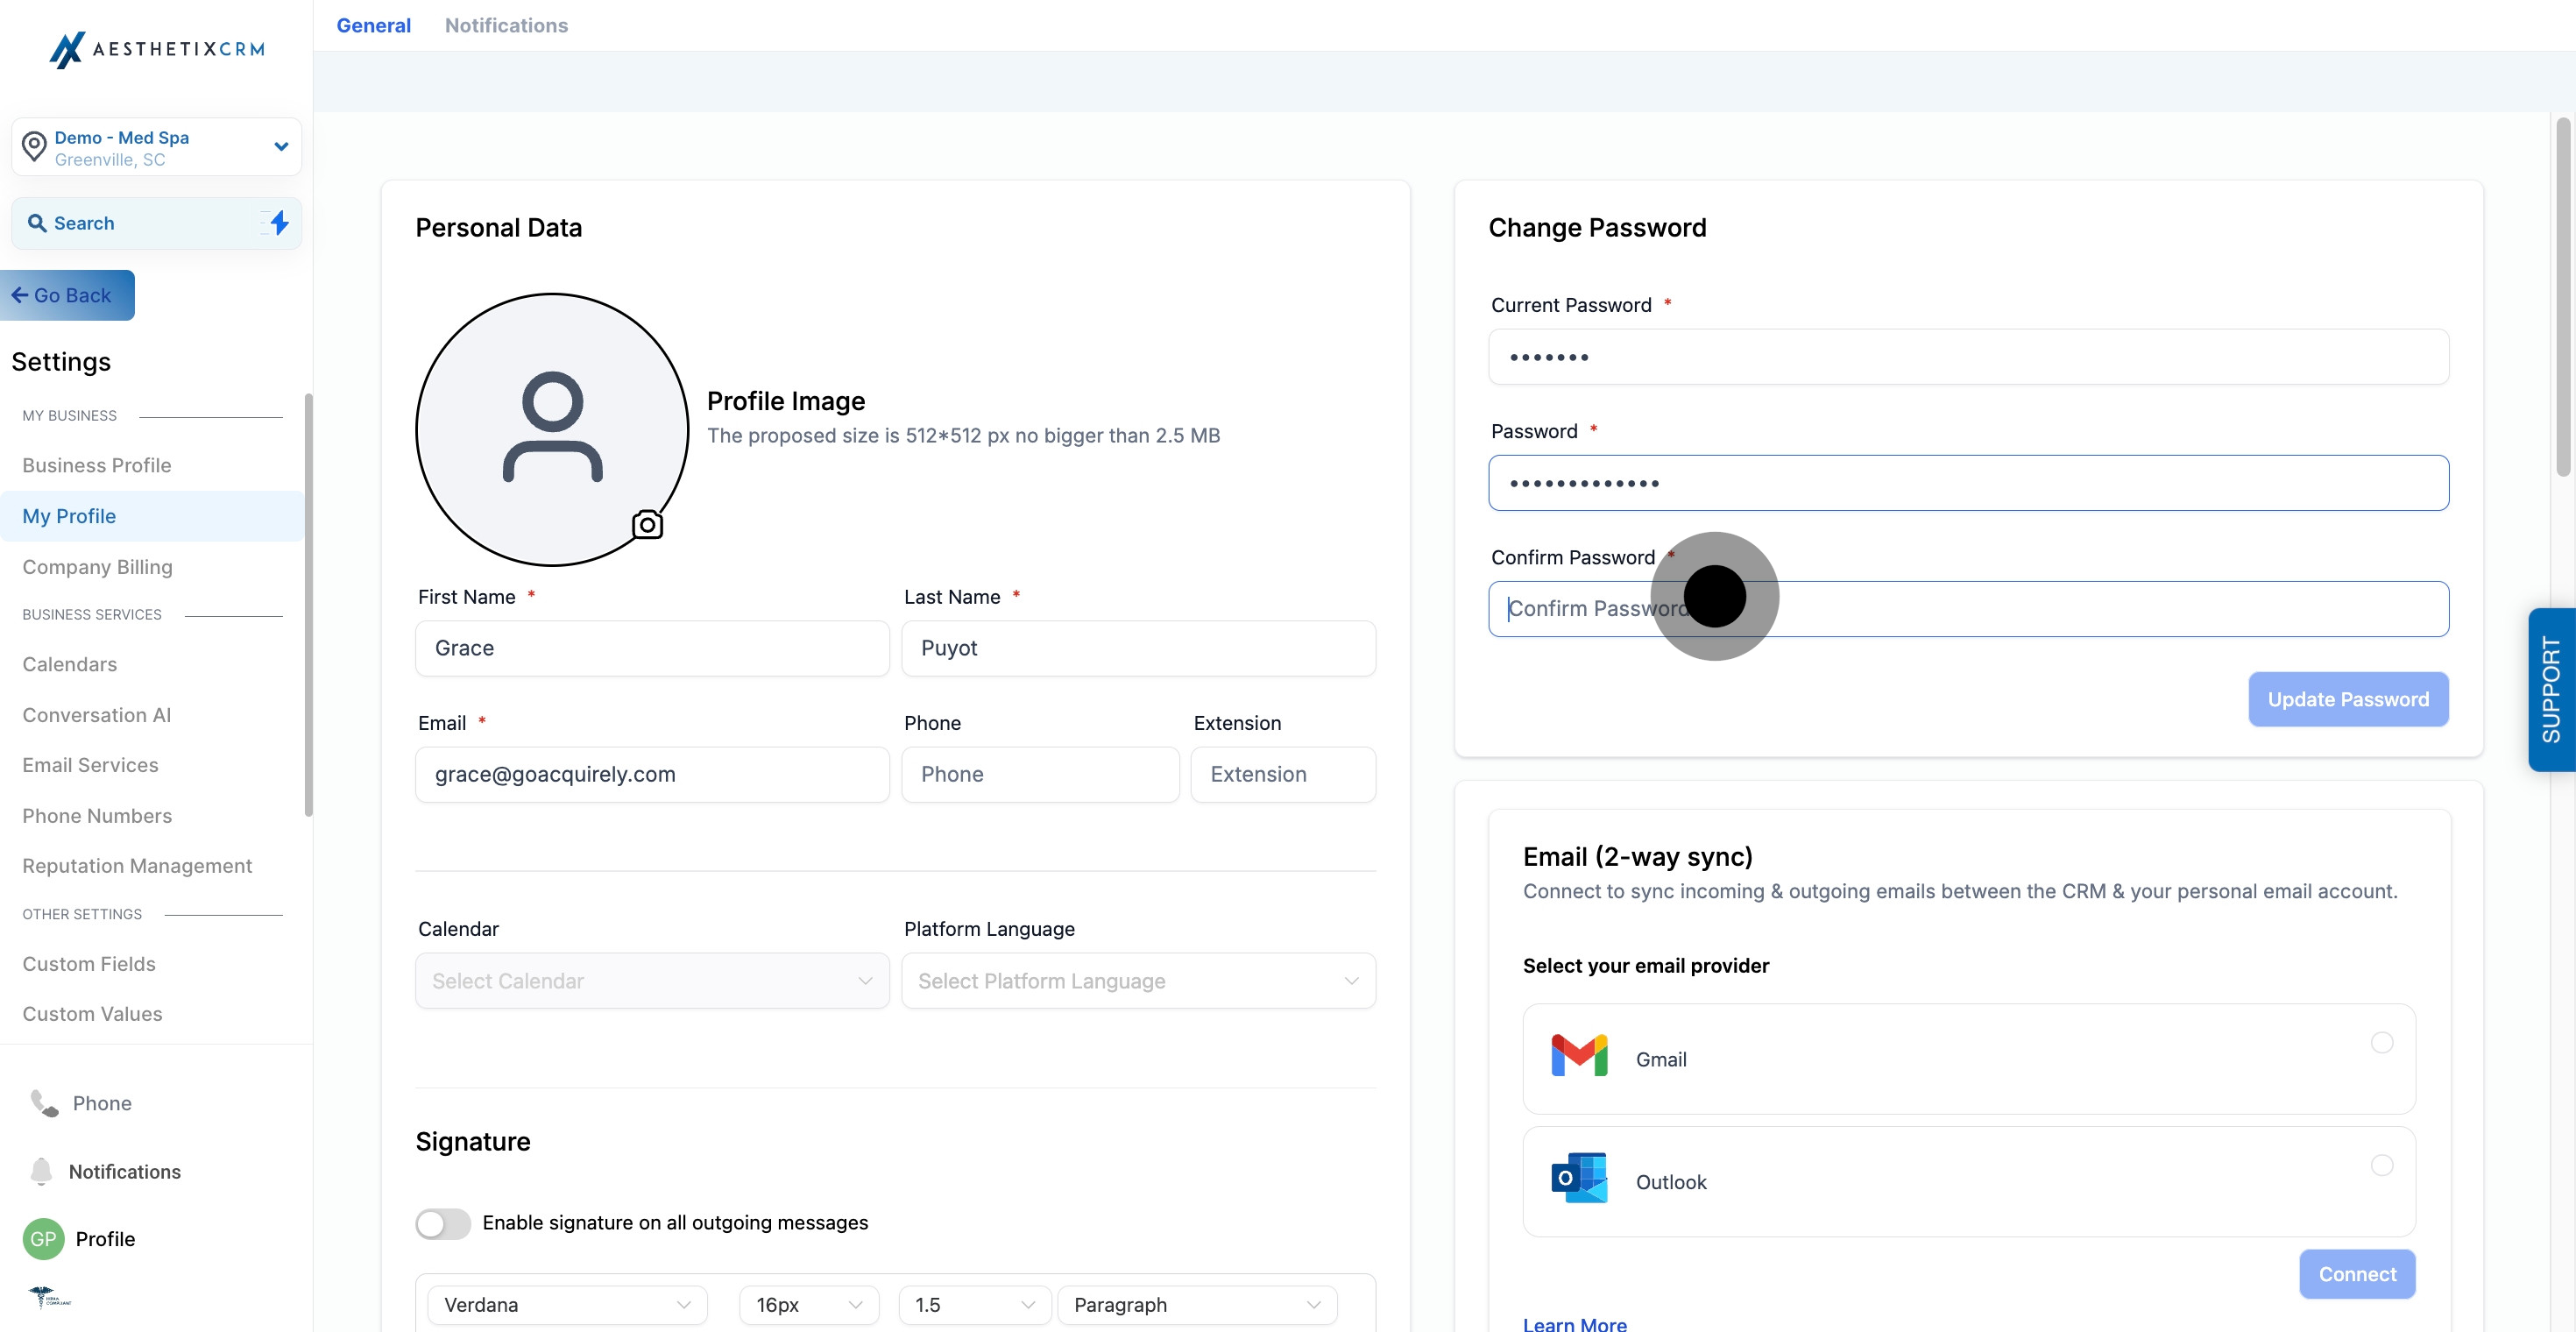The image size is (2576, 1332).
Task: Click the lightning bolt quick actions icon
Action: pyautogui.click(x=279, y=222)
